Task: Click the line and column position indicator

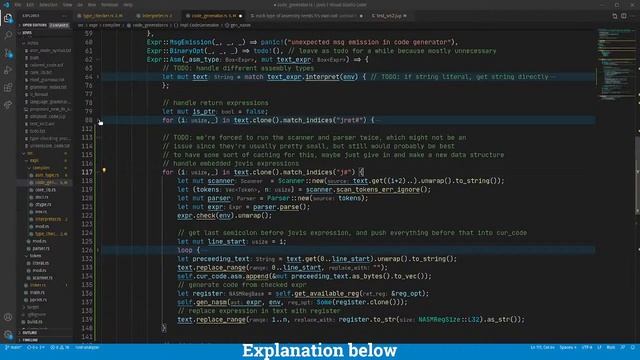Action: pyautogui.click(x=542, y=347)
